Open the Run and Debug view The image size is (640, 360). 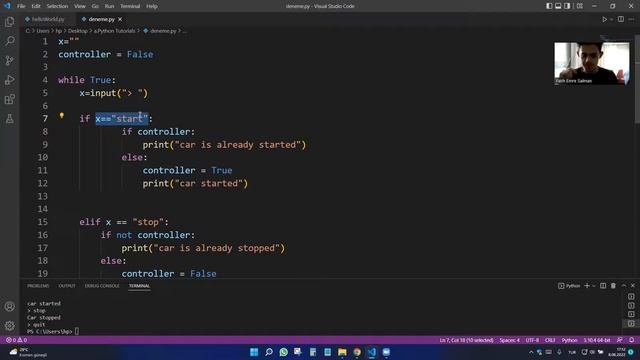click(9, 80)
